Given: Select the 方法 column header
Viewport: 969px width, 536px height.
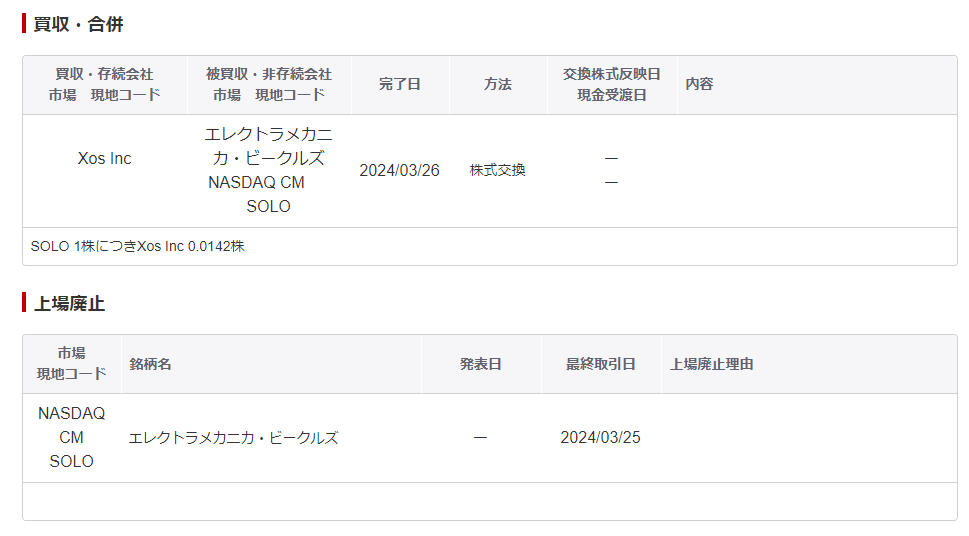Looking at the screenshot, I should coord(497,84).
